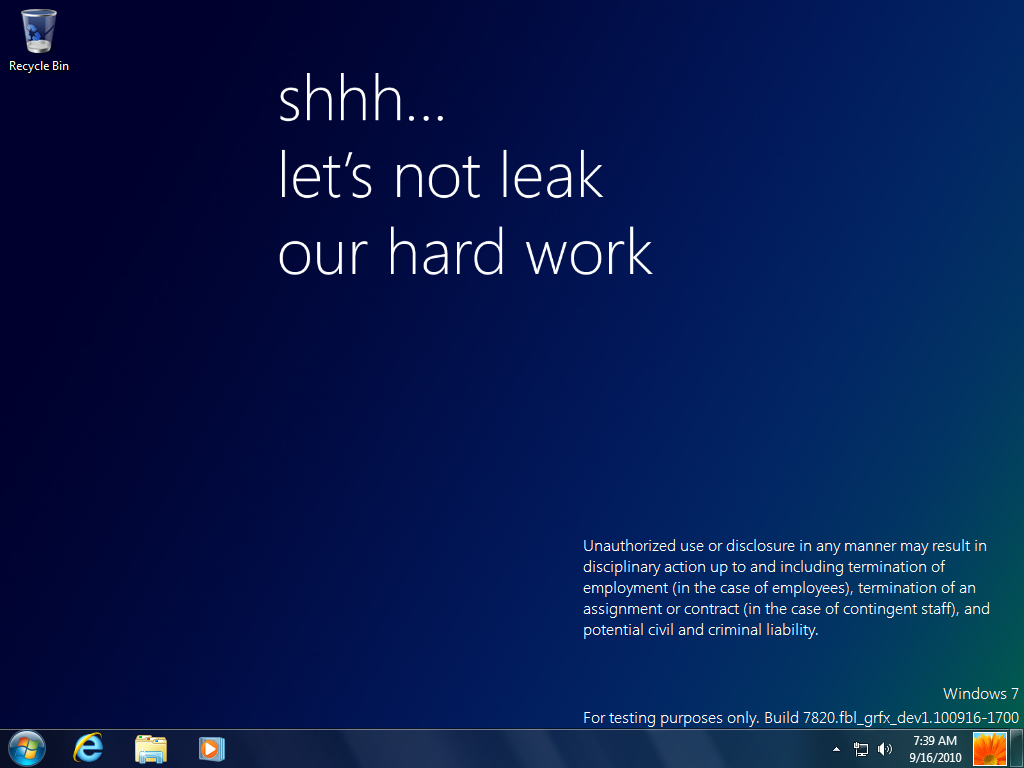
Task: Open the network status tray icon
Action: (861, 749)
